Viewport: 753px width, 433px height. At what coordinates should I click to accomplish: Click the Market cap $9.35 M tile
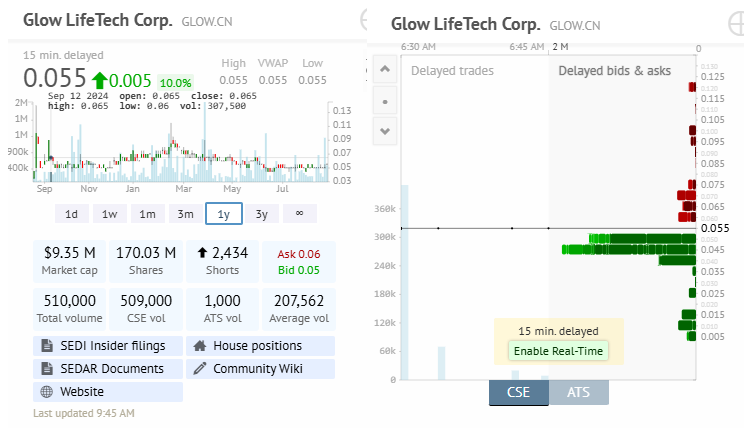pos(70,261)
